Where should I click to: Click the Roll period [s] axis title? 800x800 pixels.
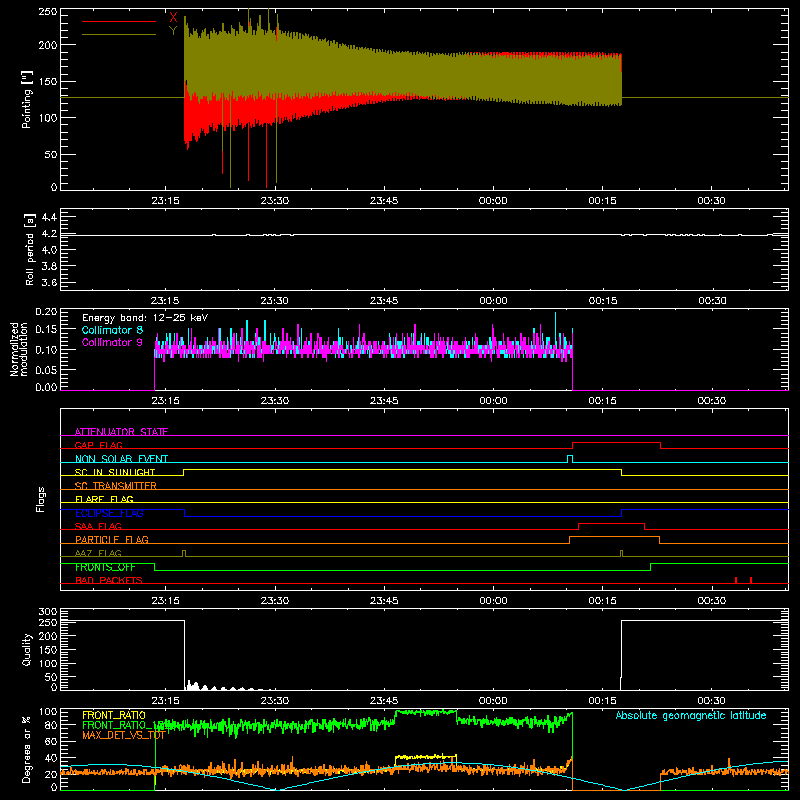click(29, 249)
